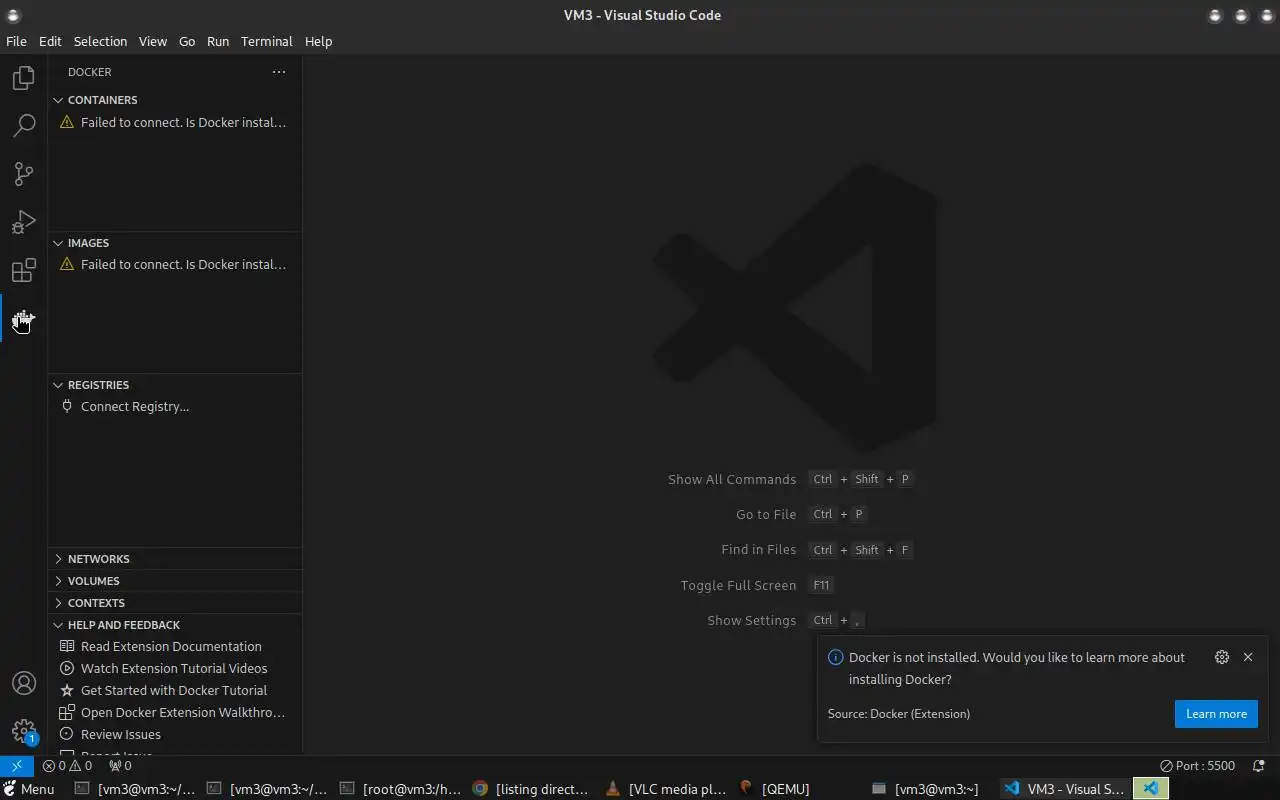1280x800 pixels.
Task: Open Get Started with Docker Tutorial
Action: [x=175, y=690]
